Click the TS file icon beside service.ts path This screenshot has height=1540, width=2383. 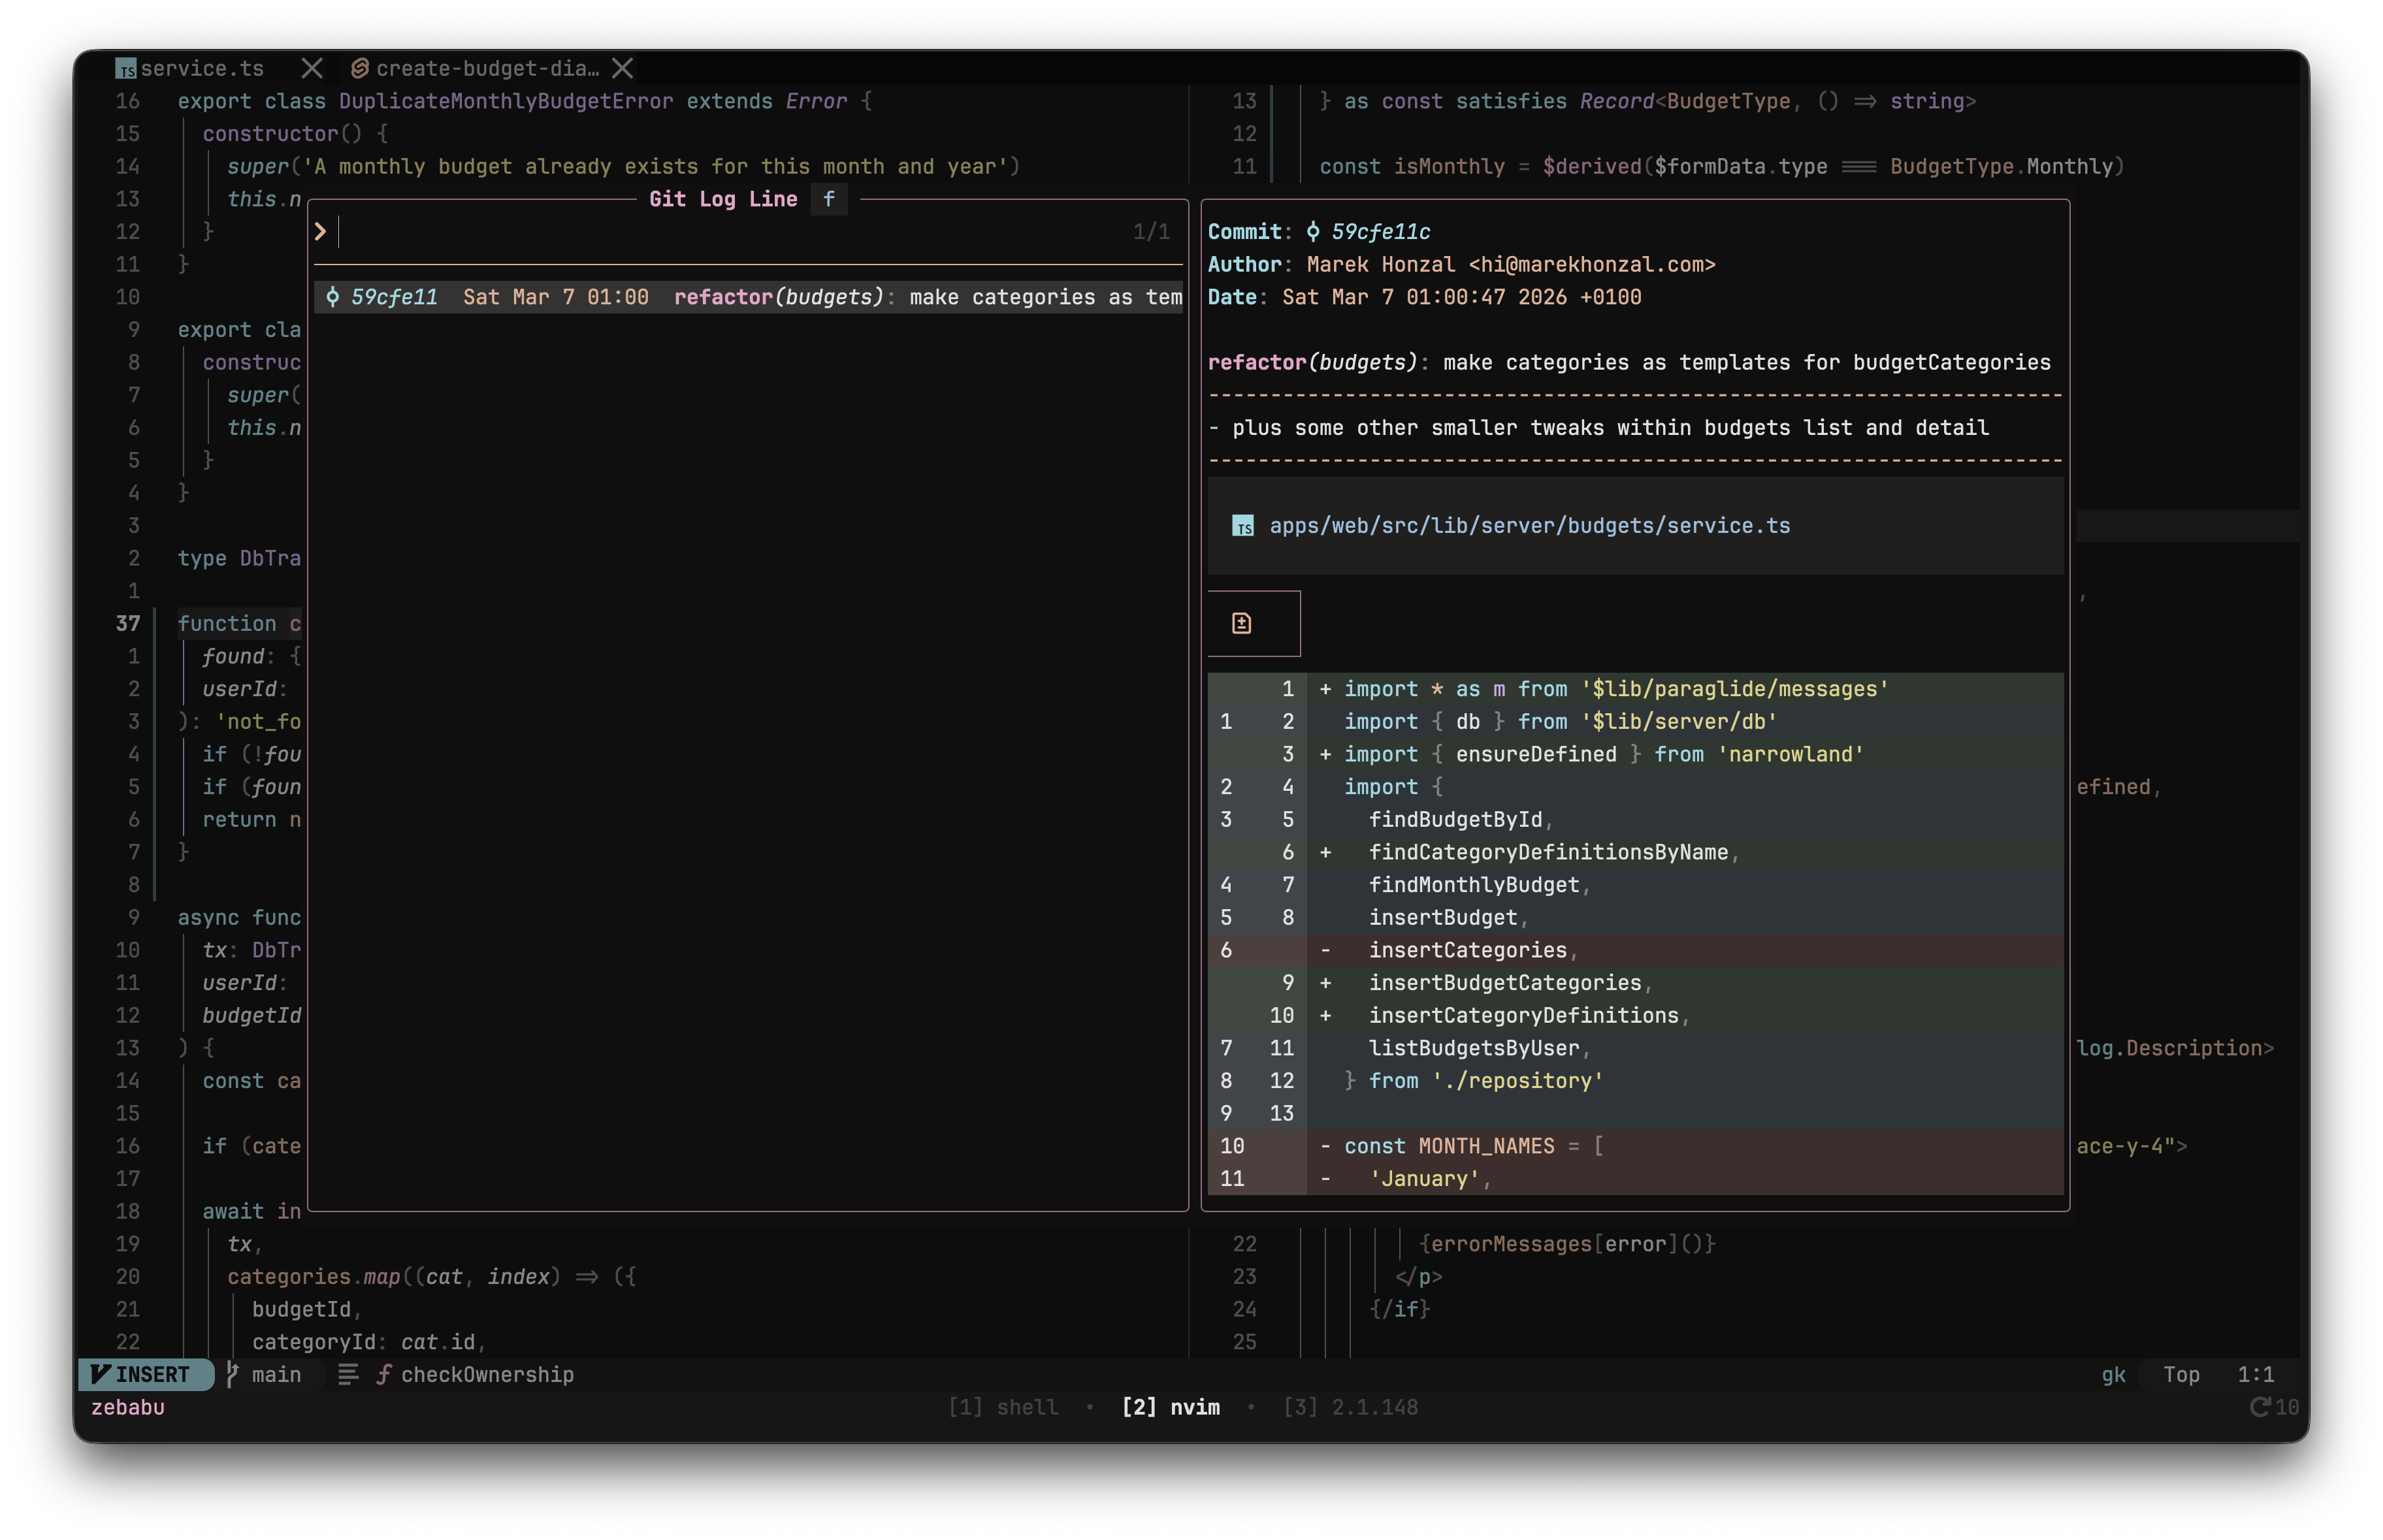coord(1243,527)
